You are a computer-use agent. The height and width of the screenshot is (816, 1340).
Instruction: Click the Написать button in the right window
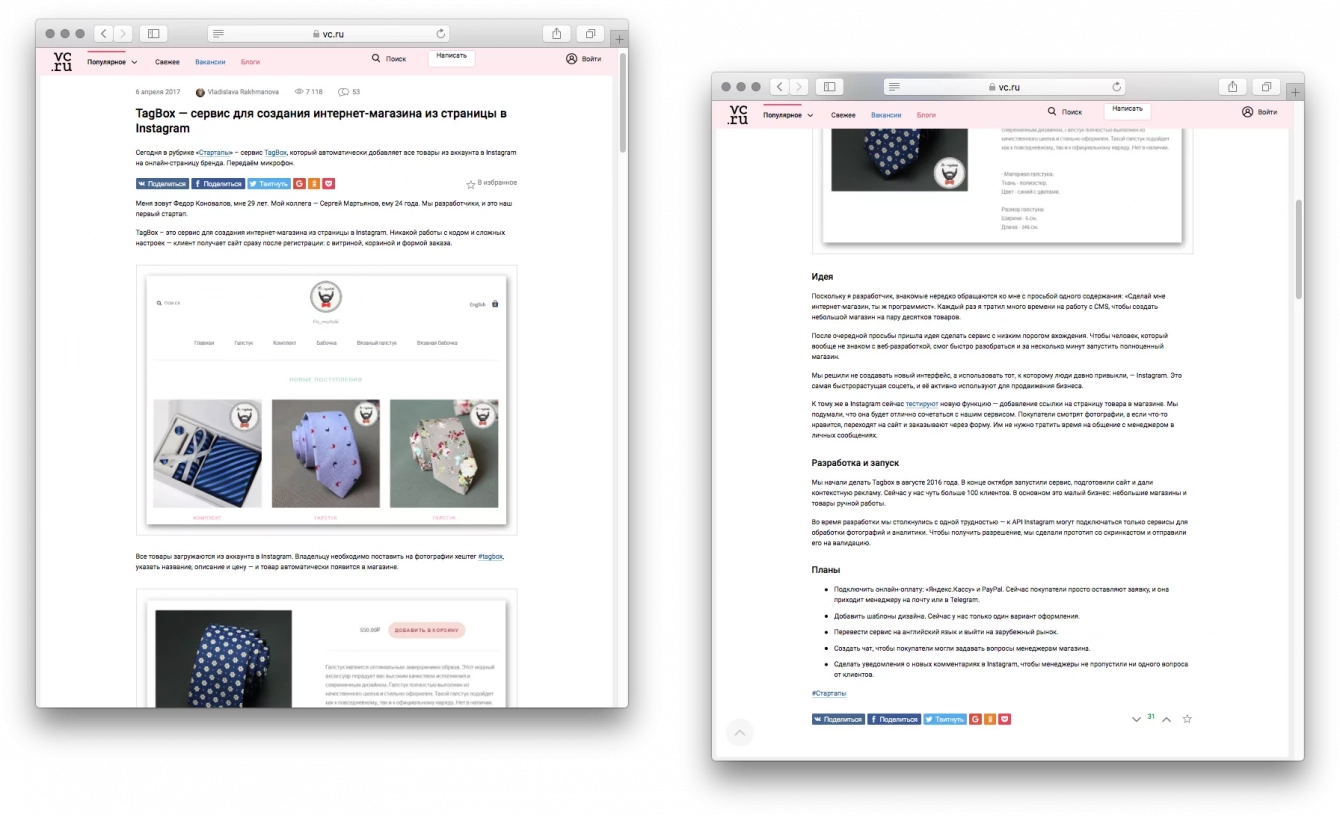(x=1127, y=110)
